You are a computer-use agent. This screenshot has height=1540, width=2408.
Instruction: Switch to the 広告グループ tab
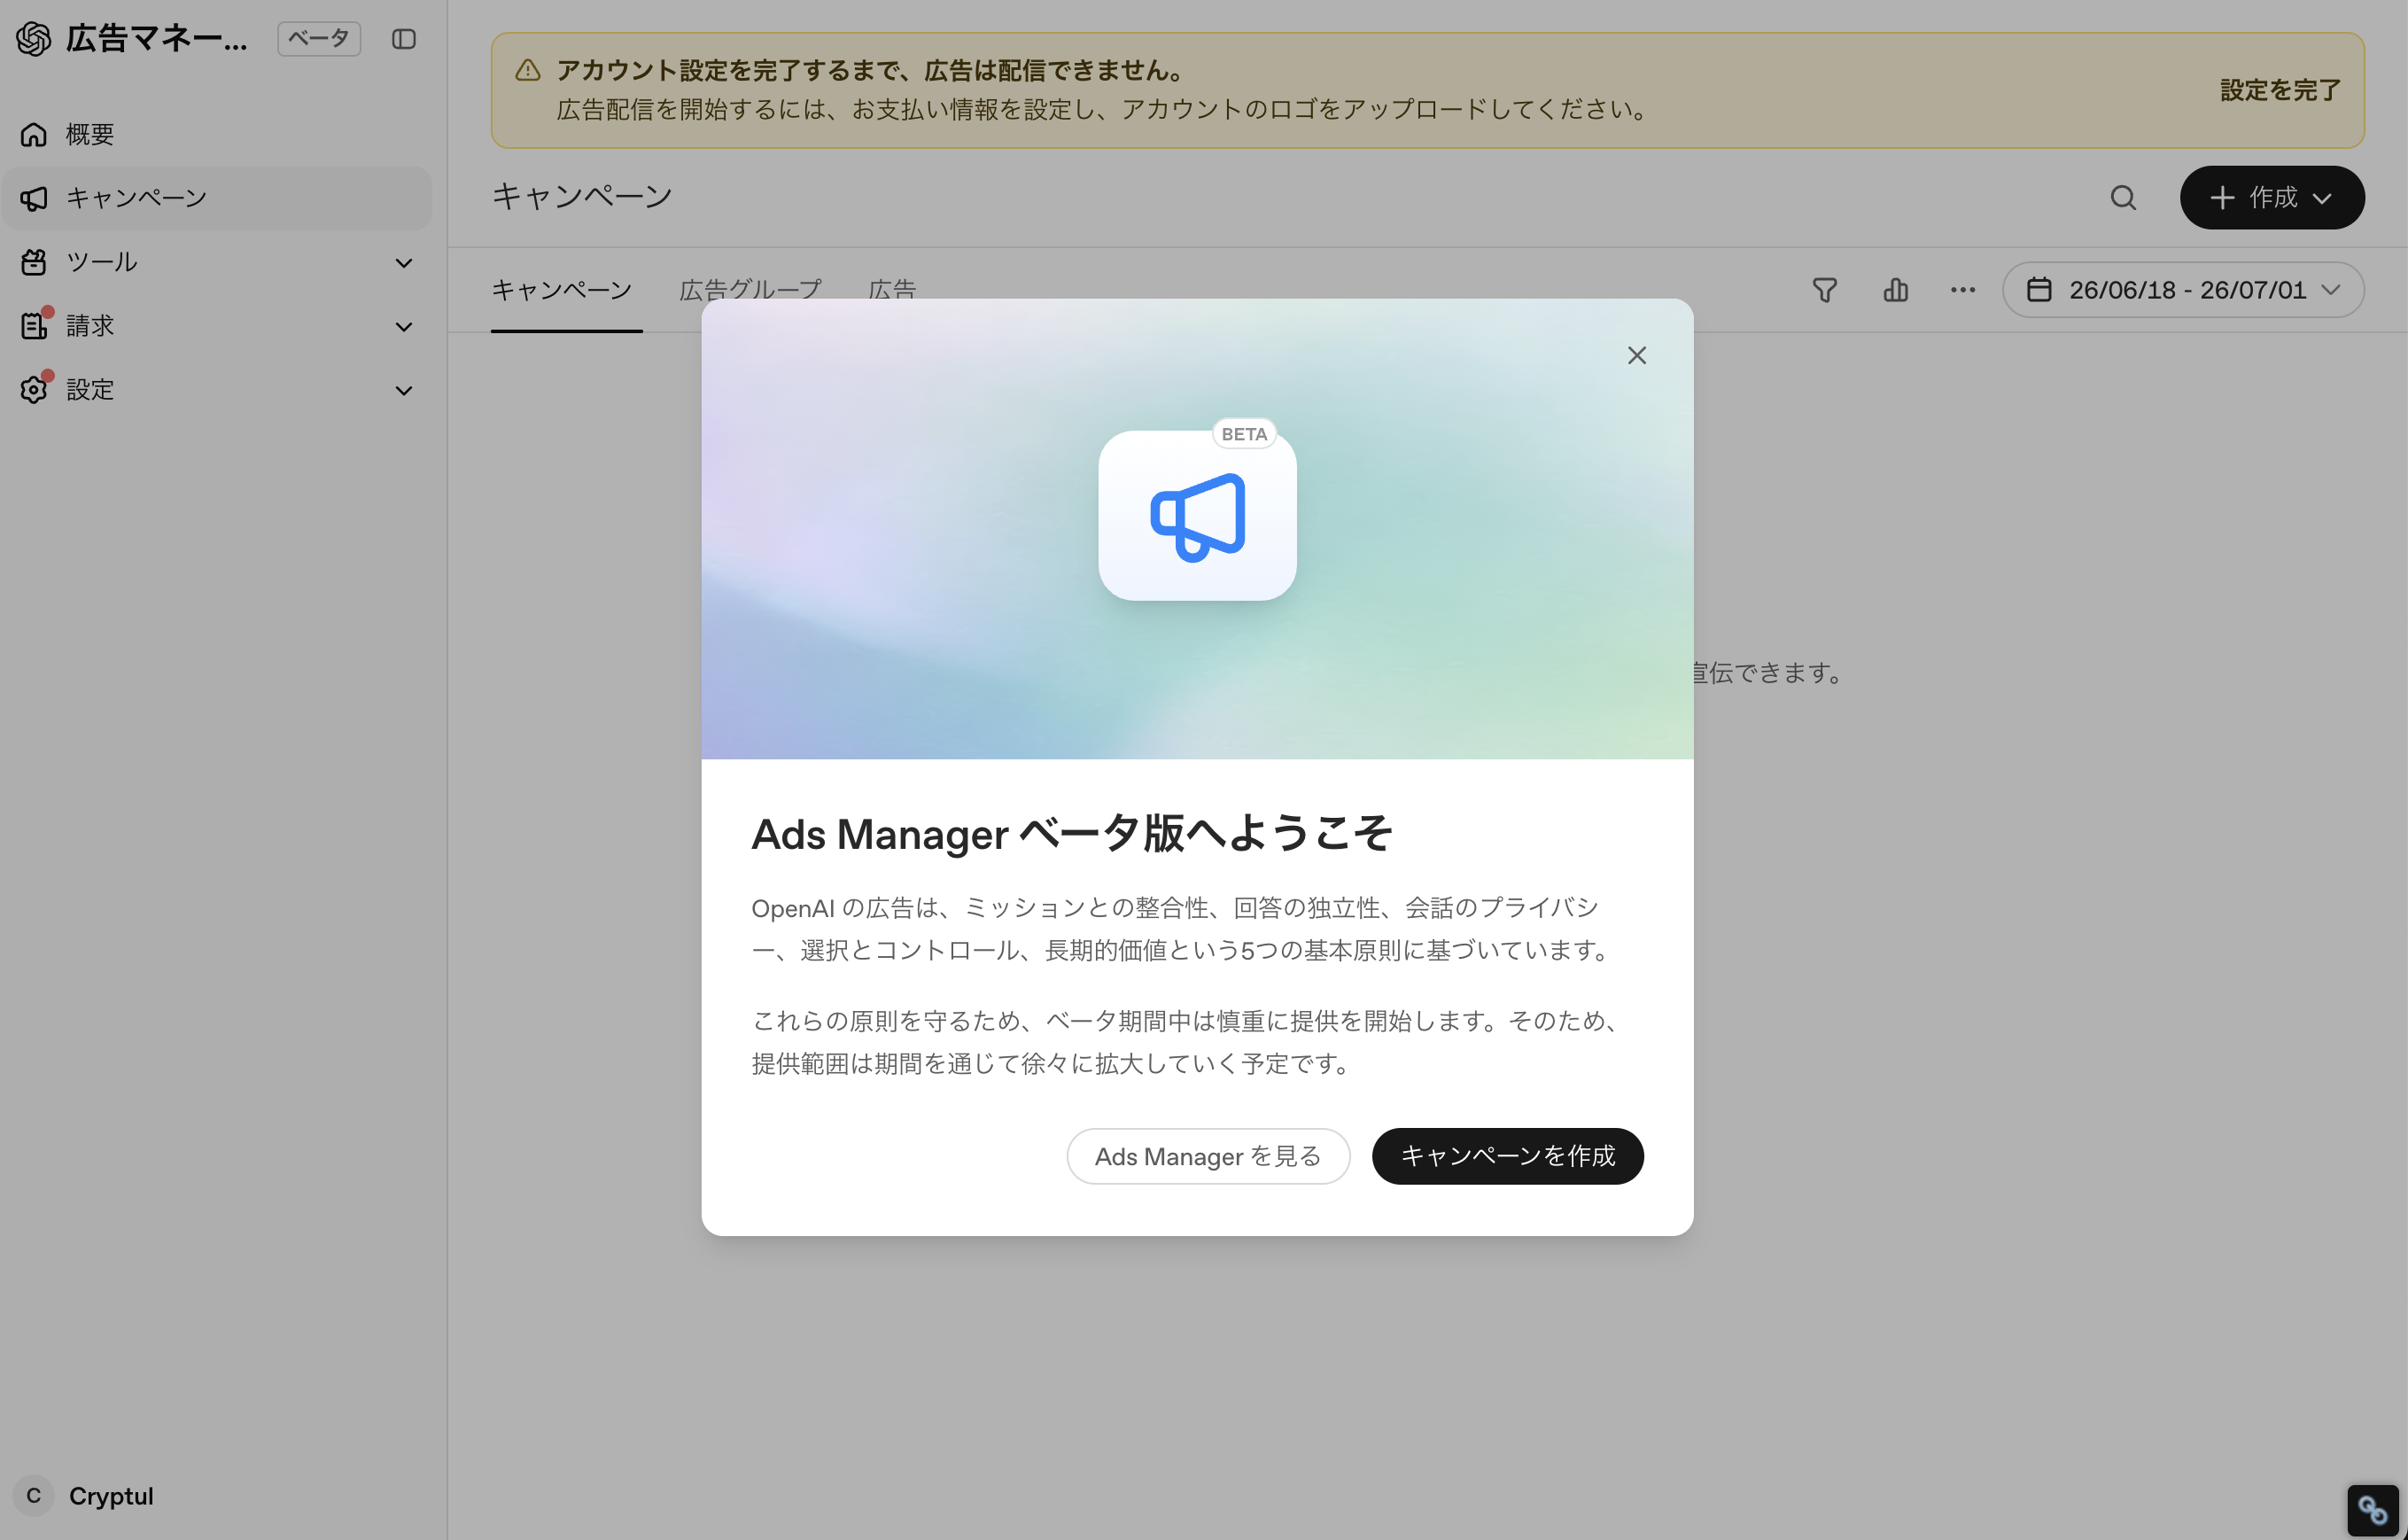point(751,290)
